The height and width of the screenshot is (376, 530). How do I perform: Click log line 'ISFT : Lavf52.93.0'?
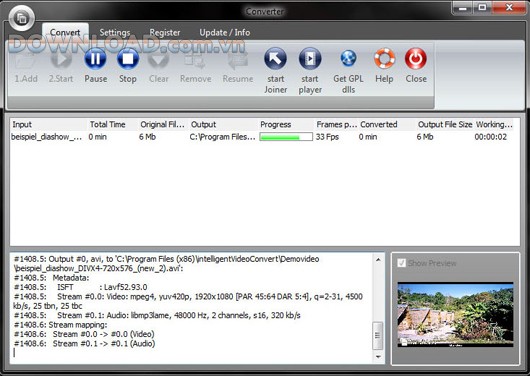pyautogui.click(x=80, y=287)
